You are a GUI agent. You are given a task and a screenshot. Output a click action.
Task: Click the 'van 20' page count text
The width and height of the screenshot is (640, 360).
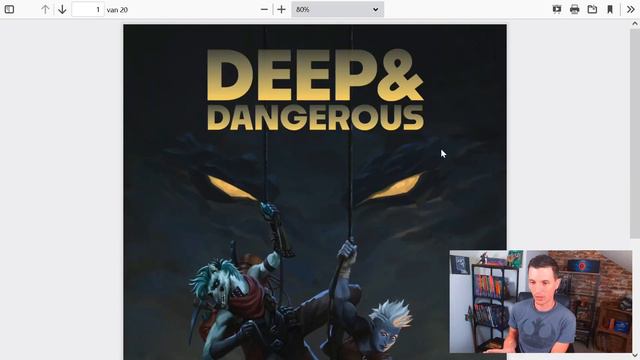pyautogui.click(x=117, y=10)
